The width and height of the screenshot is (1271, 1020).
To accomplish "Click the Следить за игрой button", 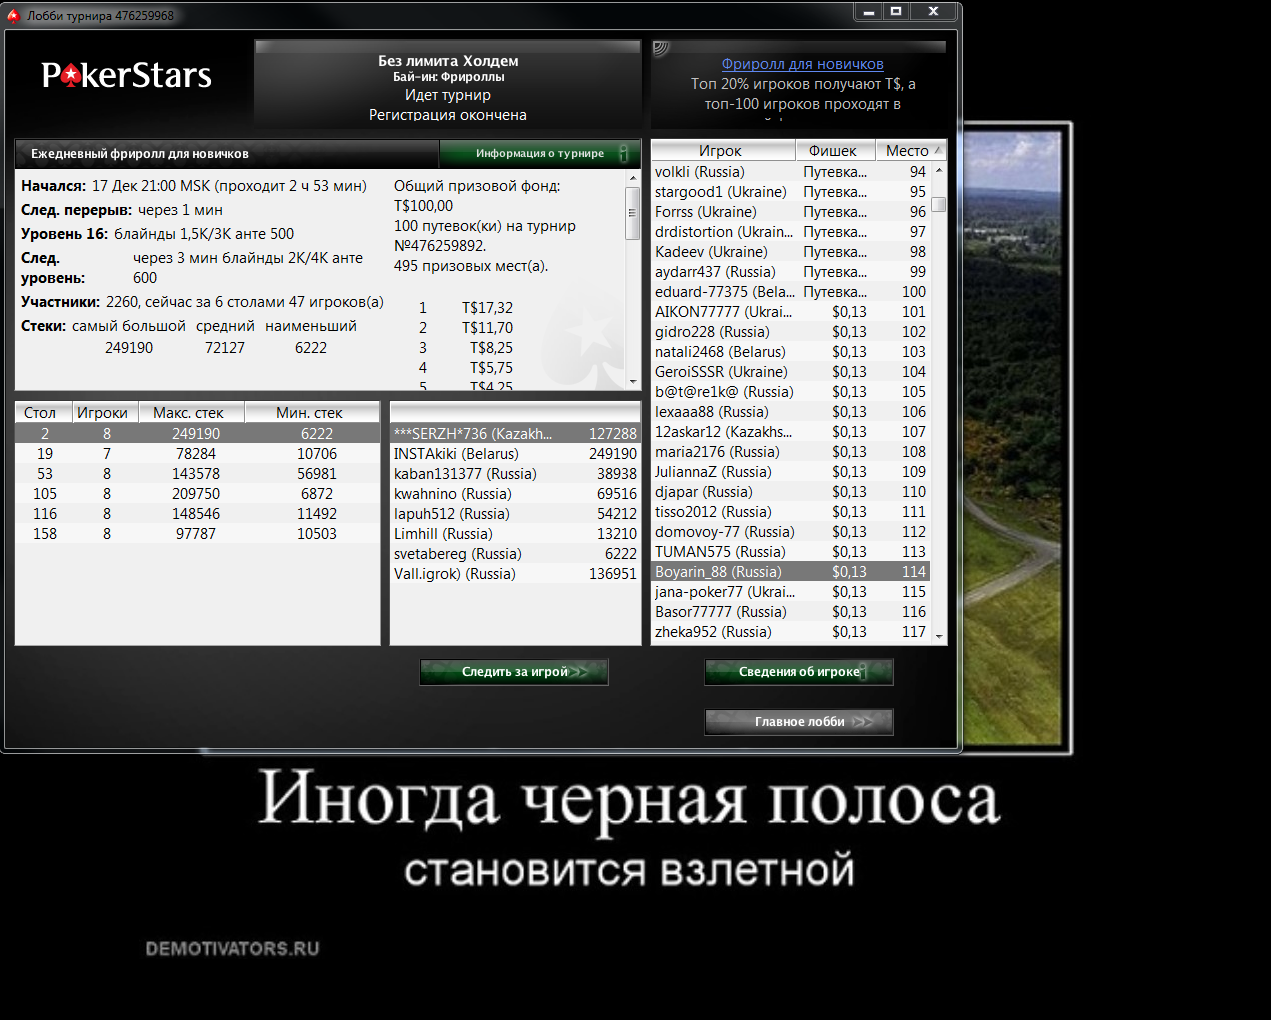I will (x=514, y=672).
